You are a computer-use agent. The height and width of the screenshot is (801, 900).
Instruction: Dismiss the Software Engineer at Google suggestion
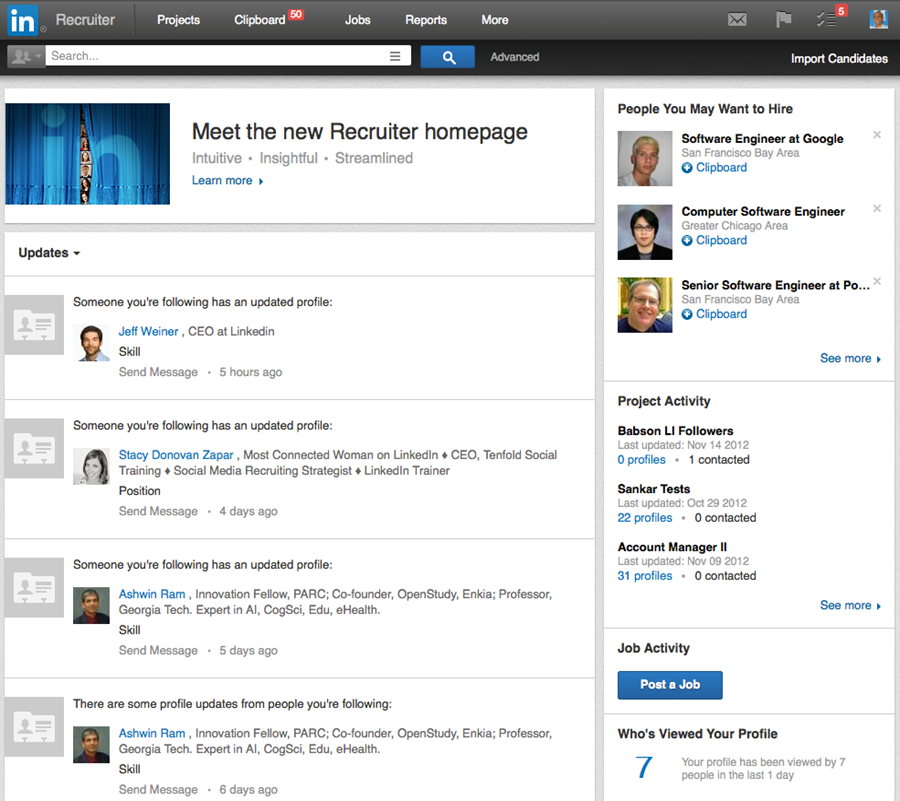pos(877,135)
